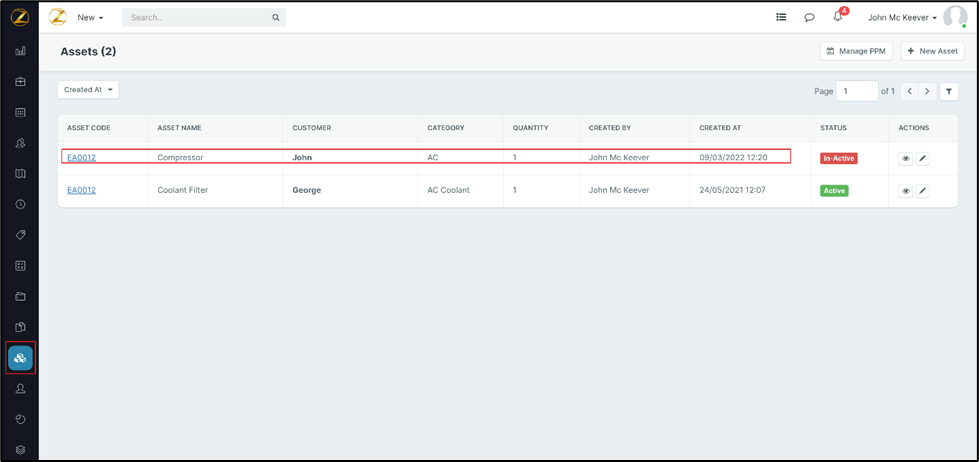Image resolution: width=979 pixels, height=462 pixels.
Task: Open the EA0012 link in Coolant Filter row
Action: pos(81,190)
